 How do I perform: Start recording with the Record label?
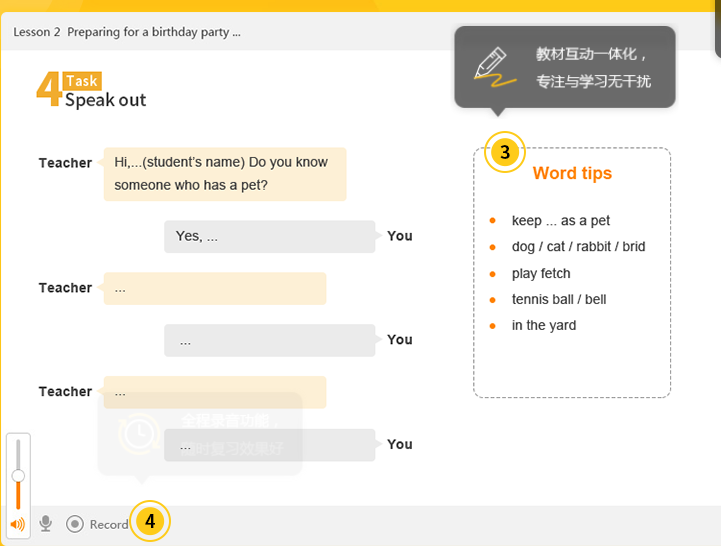pyautogui.click(x=109, y=524)
